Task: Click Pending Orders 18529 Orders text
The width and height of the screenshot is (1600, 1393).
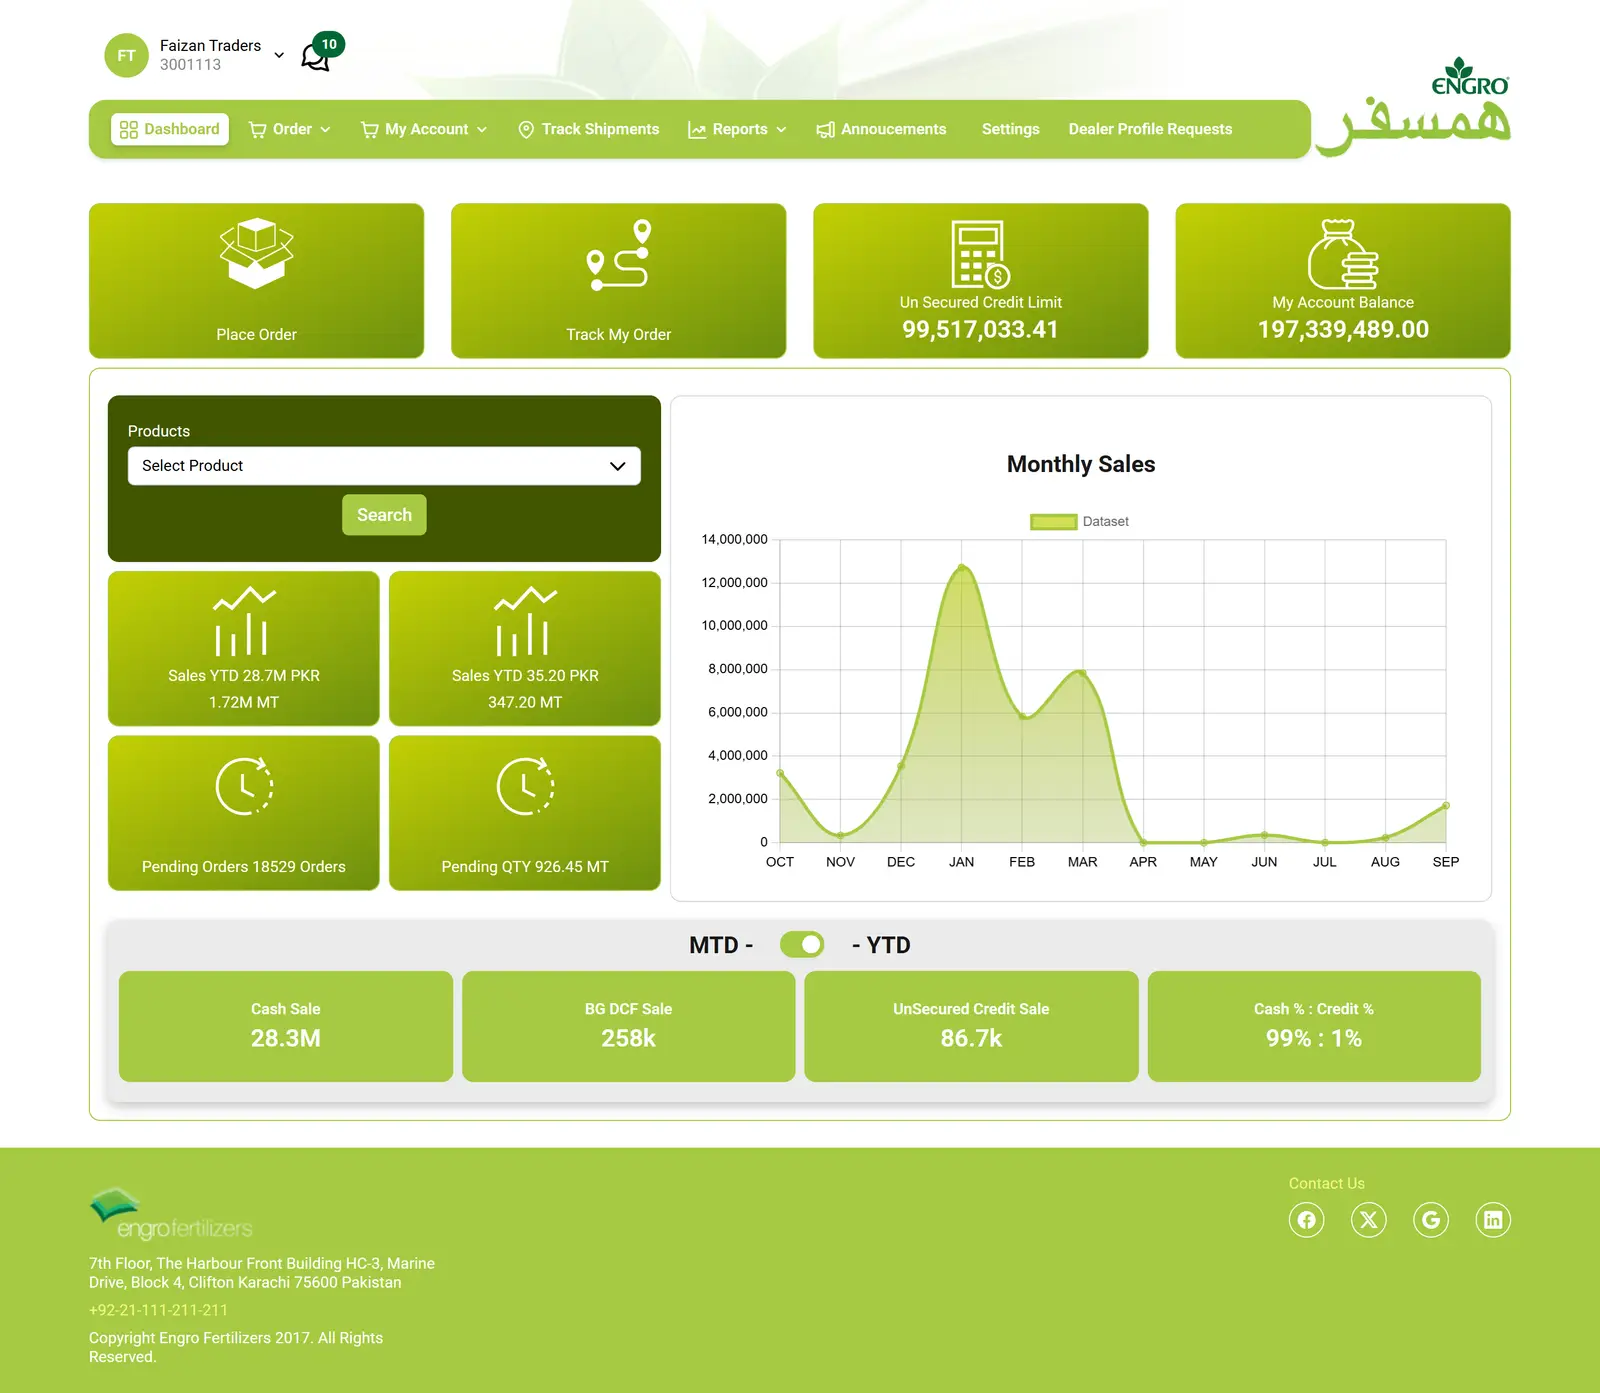Action: (x=244, y=867)
